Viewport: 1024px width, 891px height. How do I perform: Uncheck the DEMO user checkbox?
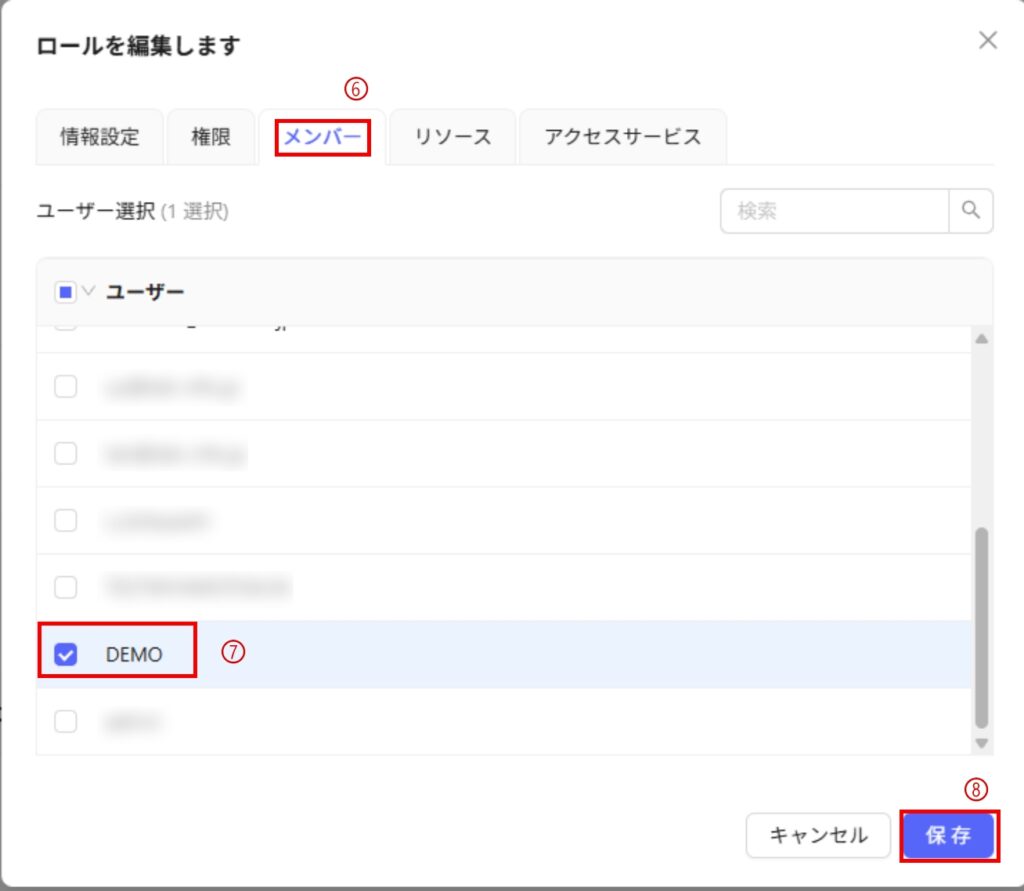tap(66, 655)
